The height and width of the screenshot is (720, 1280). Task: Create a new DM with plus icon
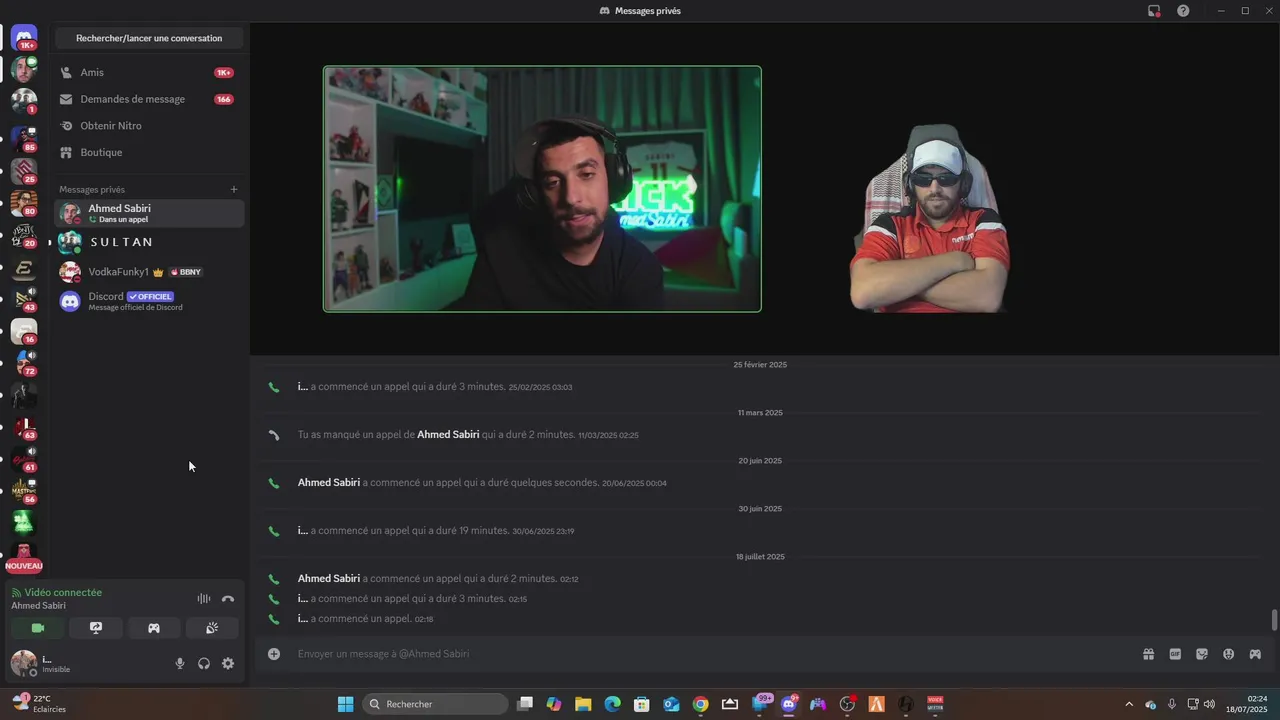tap(234, 189)
